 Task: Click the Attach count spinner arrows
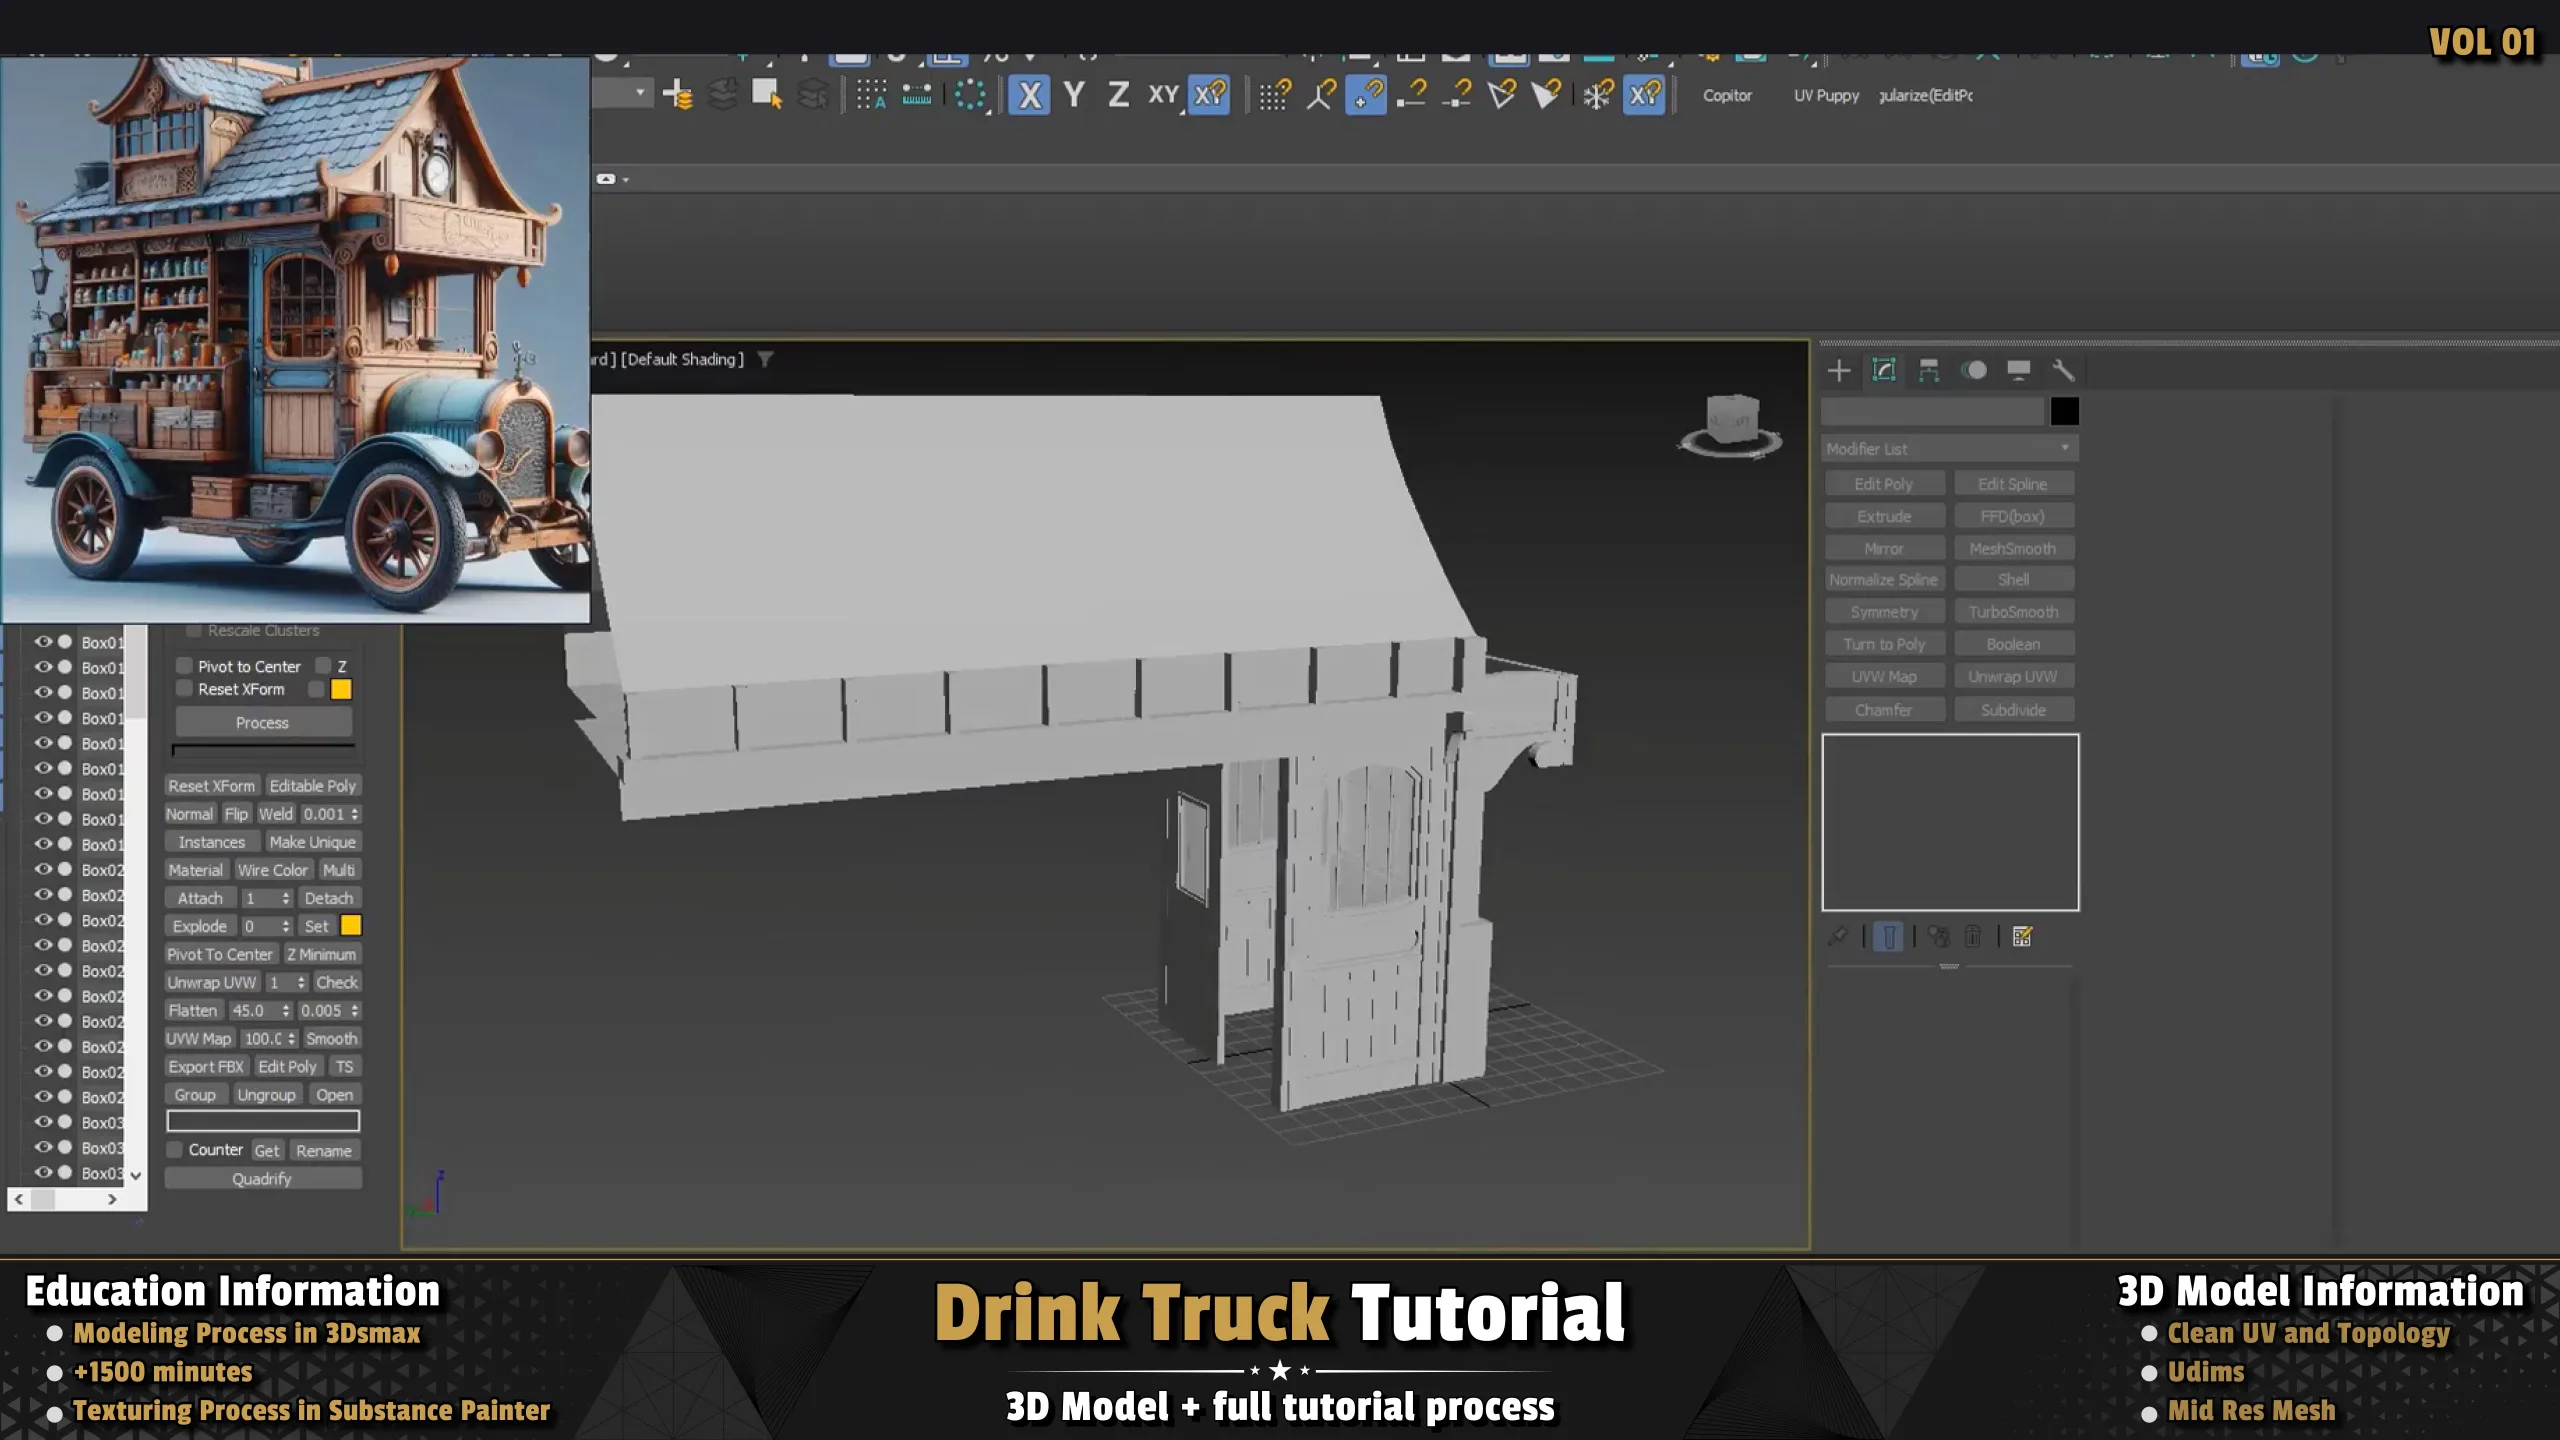point(286,898)
